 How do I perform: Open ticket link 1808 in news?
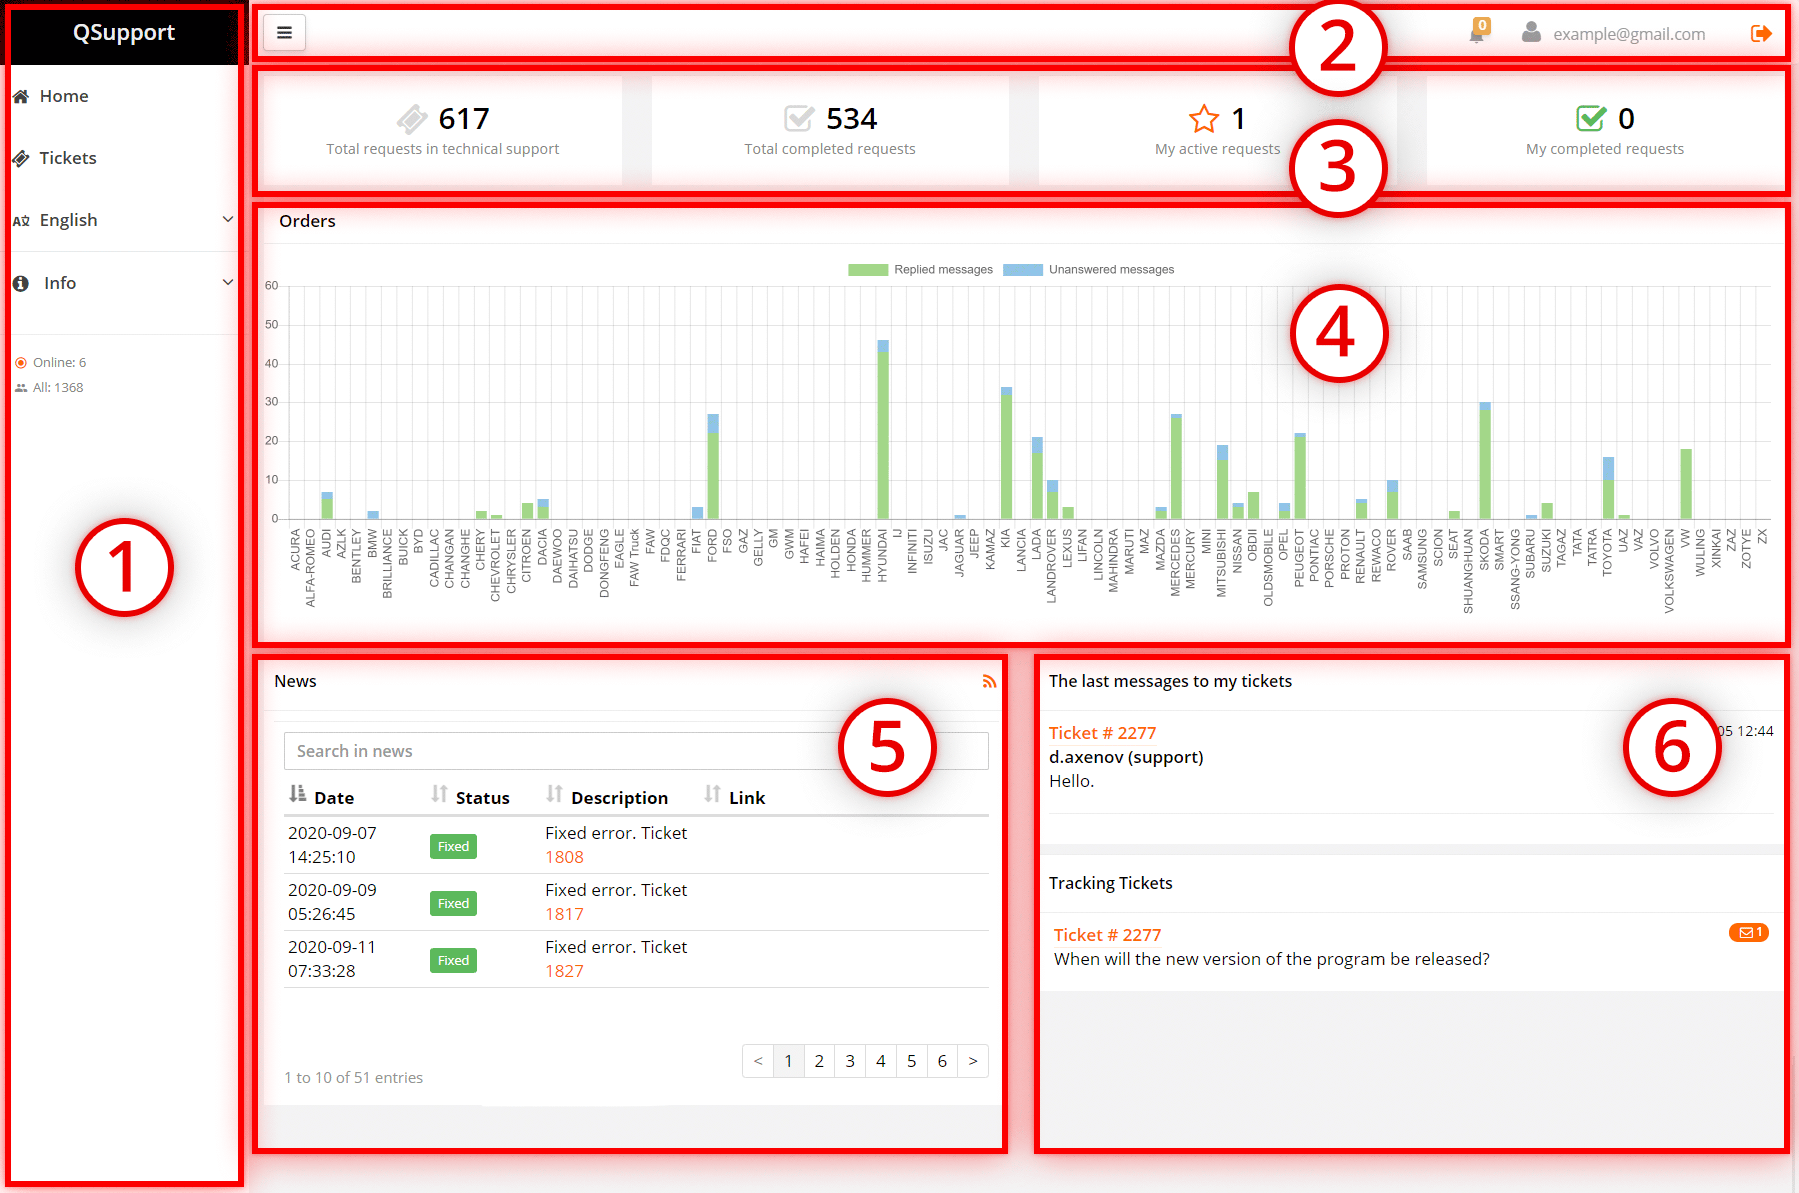click(564, 857)
